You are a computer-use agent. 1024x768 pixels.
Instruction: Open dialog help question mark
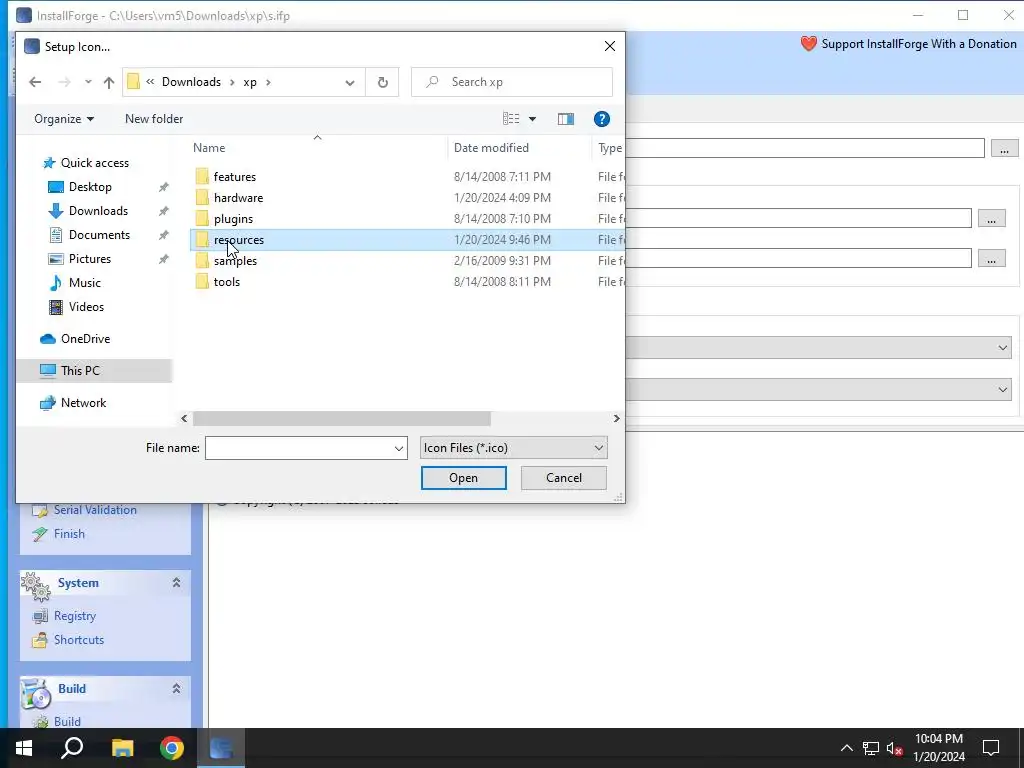pyautogui.click(x=601, y=119)
